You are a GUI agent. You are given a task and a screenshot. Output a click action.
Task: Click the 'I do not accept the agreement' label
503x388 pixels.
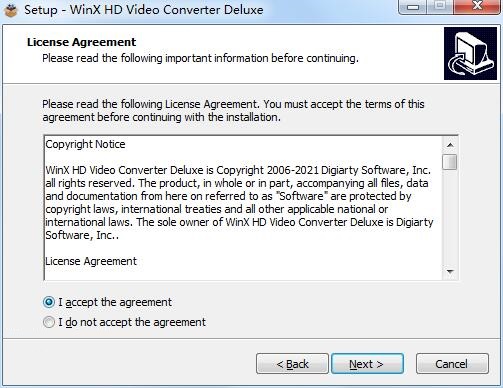click(x=132, y=322)
